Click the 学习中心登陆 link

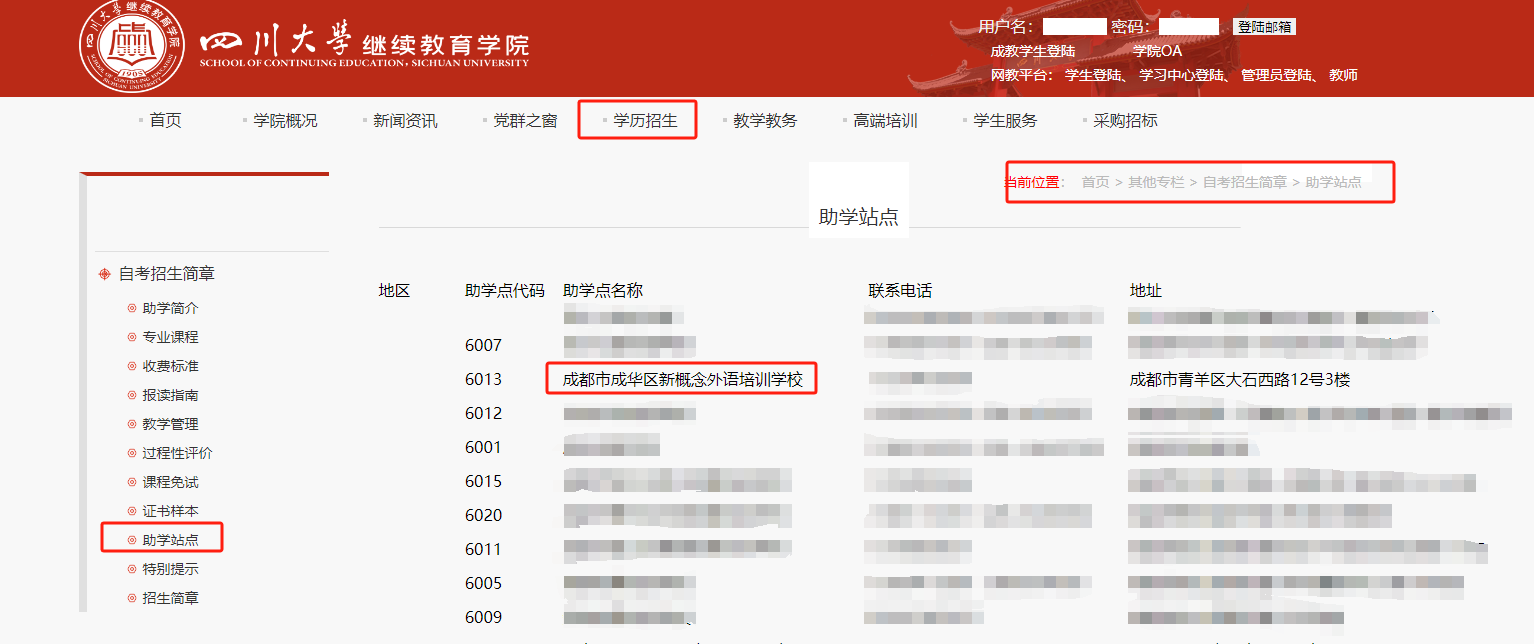point(1181,75)
